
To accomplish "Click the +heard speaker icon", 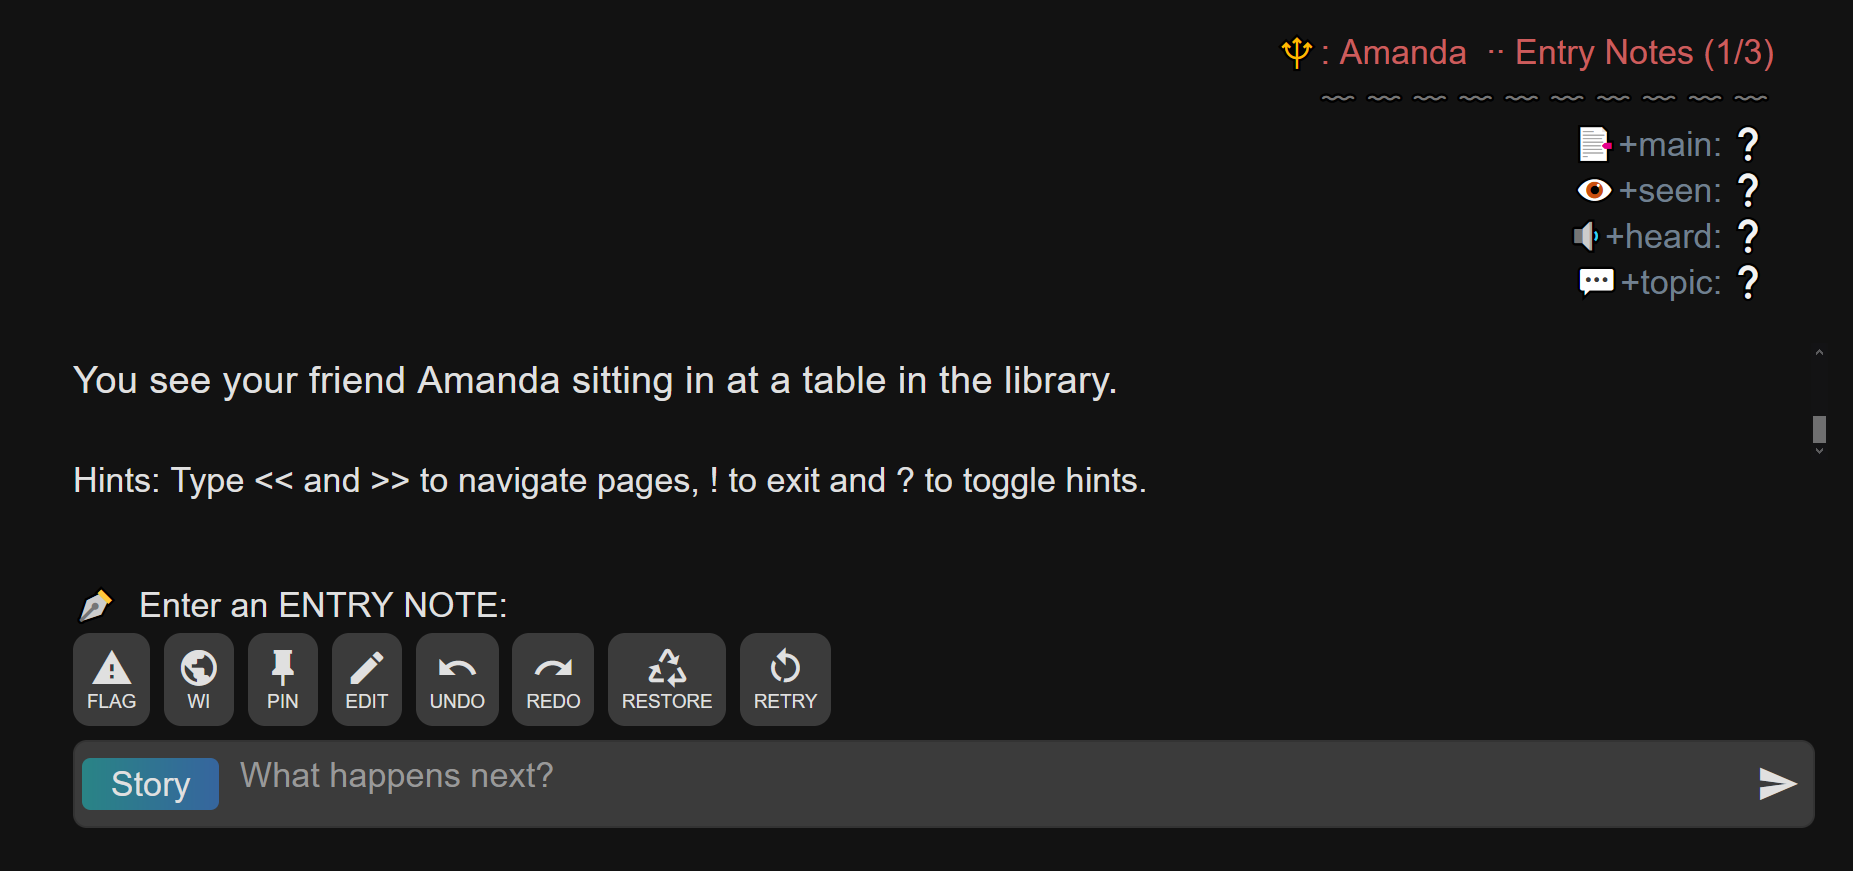I will pyautogui.click(x=1586, y=236).
